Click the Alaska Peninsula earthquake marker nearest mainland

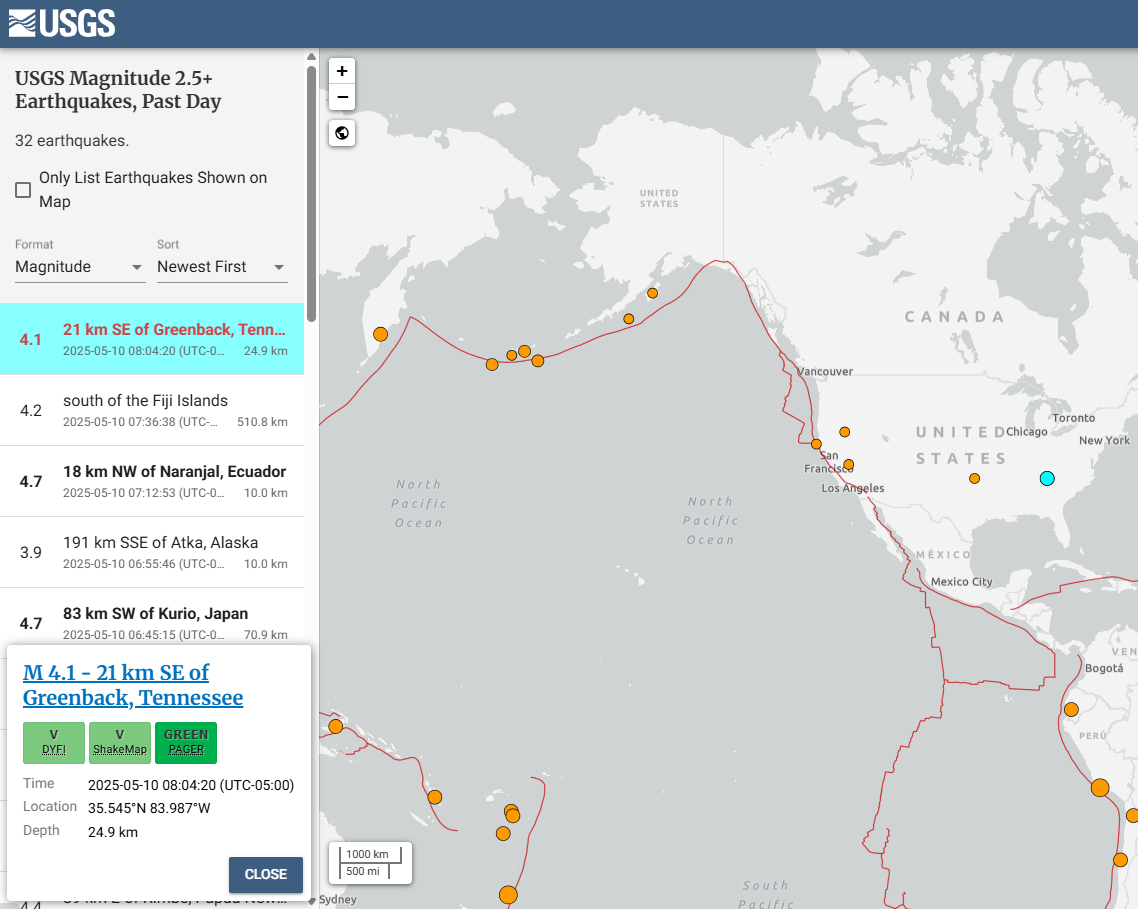[x=652, y=293]
